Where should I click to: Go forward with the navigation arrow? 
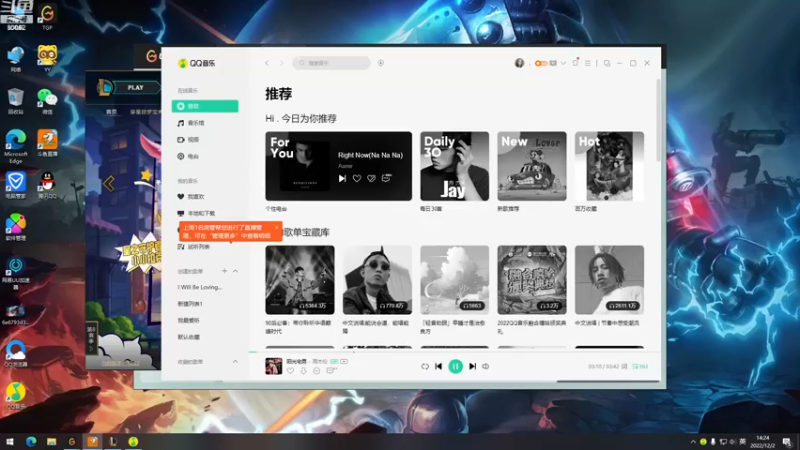(281, 63)
